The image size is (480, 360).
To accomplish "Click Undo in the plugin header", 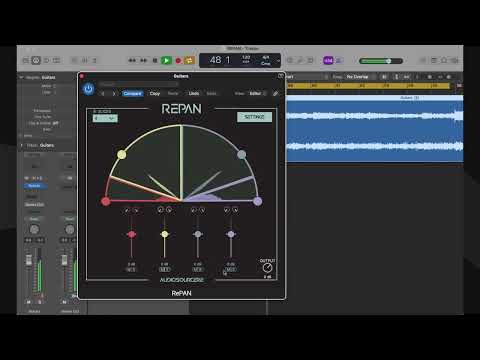I will pos(194,94).
